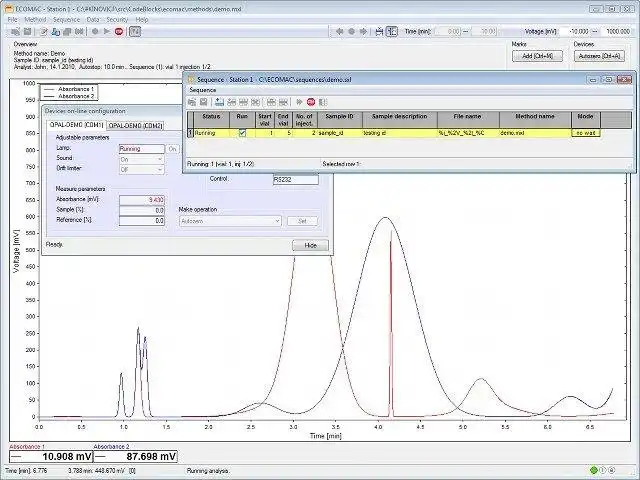Click the Set button beside Make operation
The image size is (640, 480).
(x=302, y=221)
